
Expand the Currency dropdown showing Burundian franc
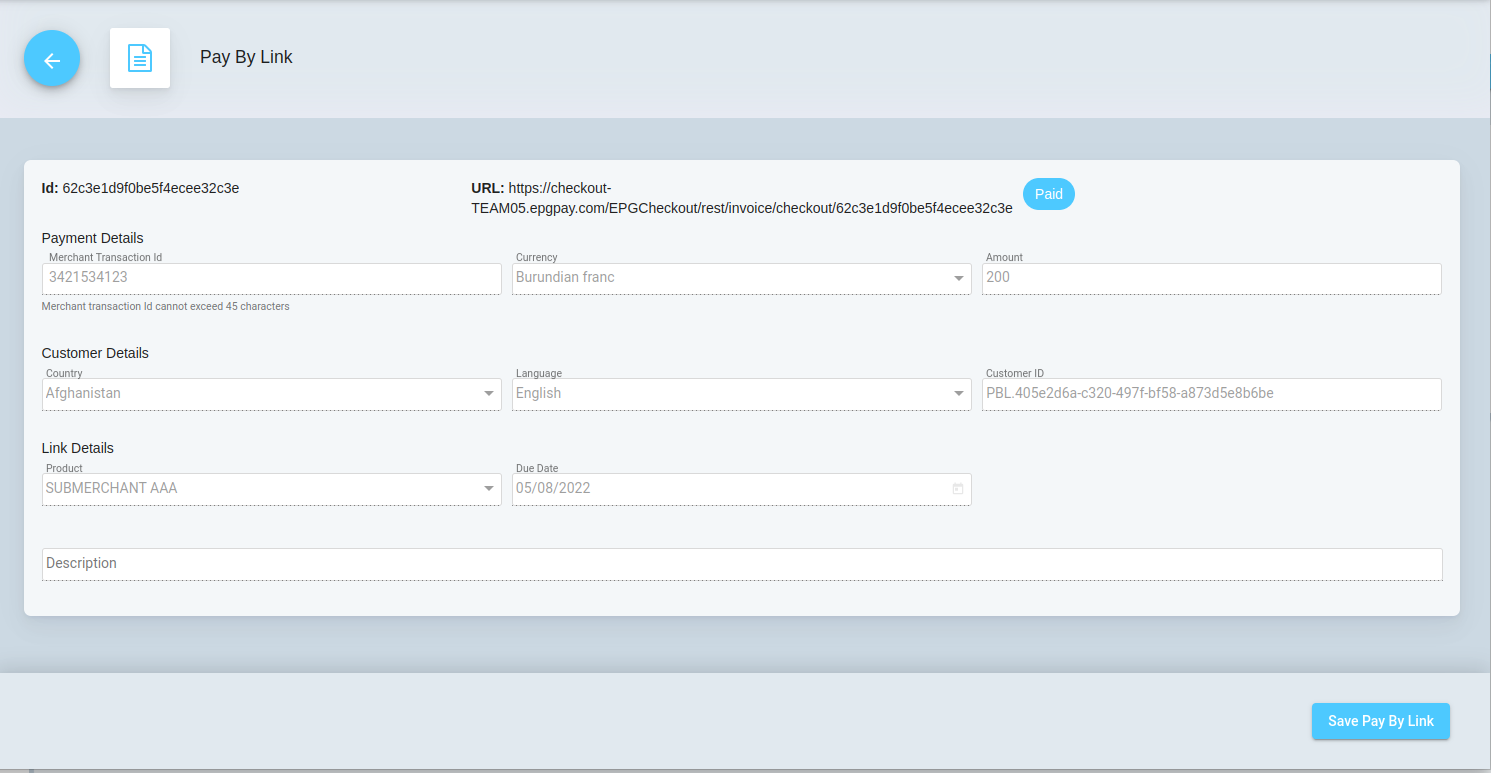pyautogui.click(x=959, y=278)
